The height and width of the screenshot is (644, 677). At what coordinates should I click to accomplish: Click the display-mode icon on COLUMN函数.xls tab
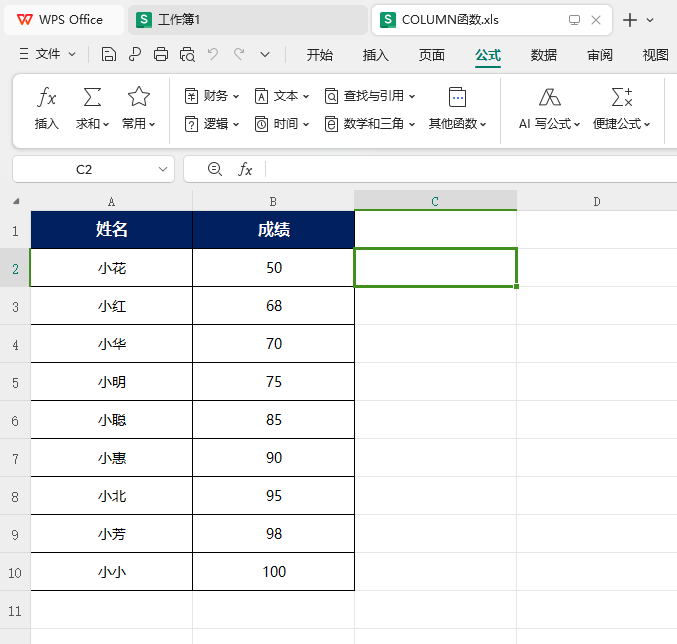tap(574, 20)
